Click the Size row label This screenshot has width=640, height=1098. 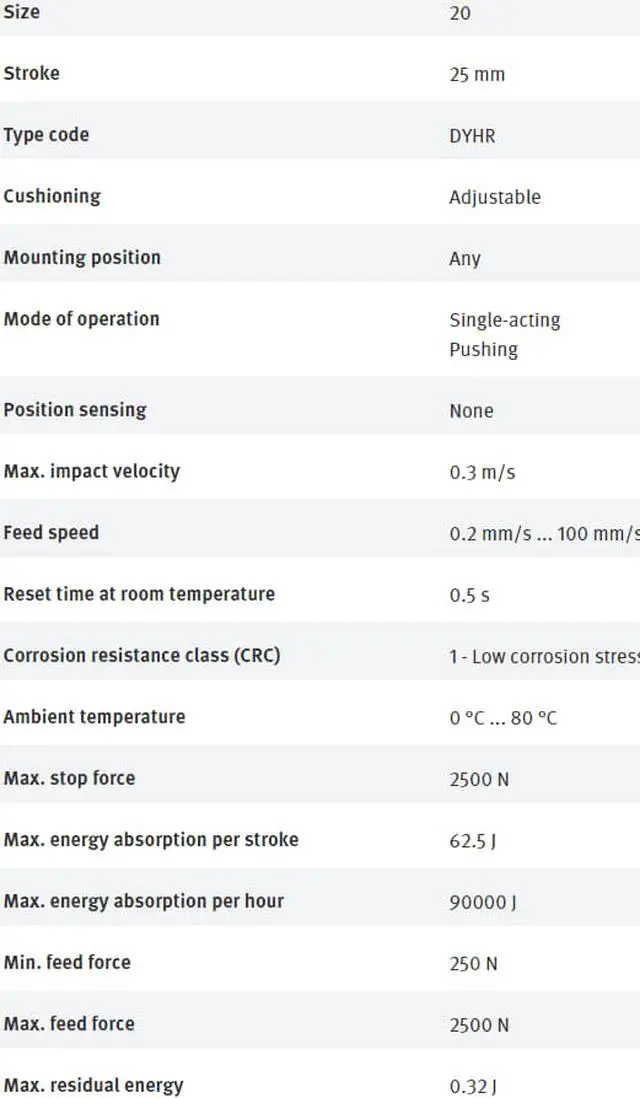(22, 12)
